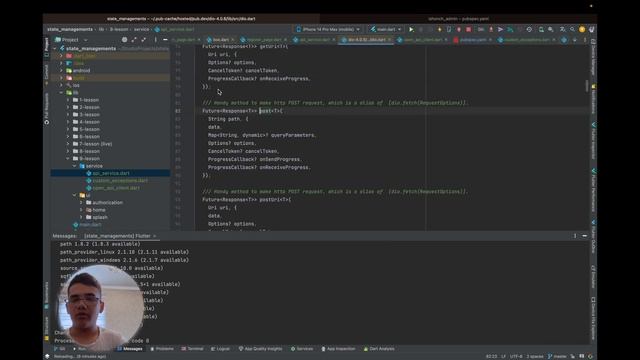Select api_service.dart in the project tree
The height and width of the screenshot is (360, 640).
(x=111, y=173)
